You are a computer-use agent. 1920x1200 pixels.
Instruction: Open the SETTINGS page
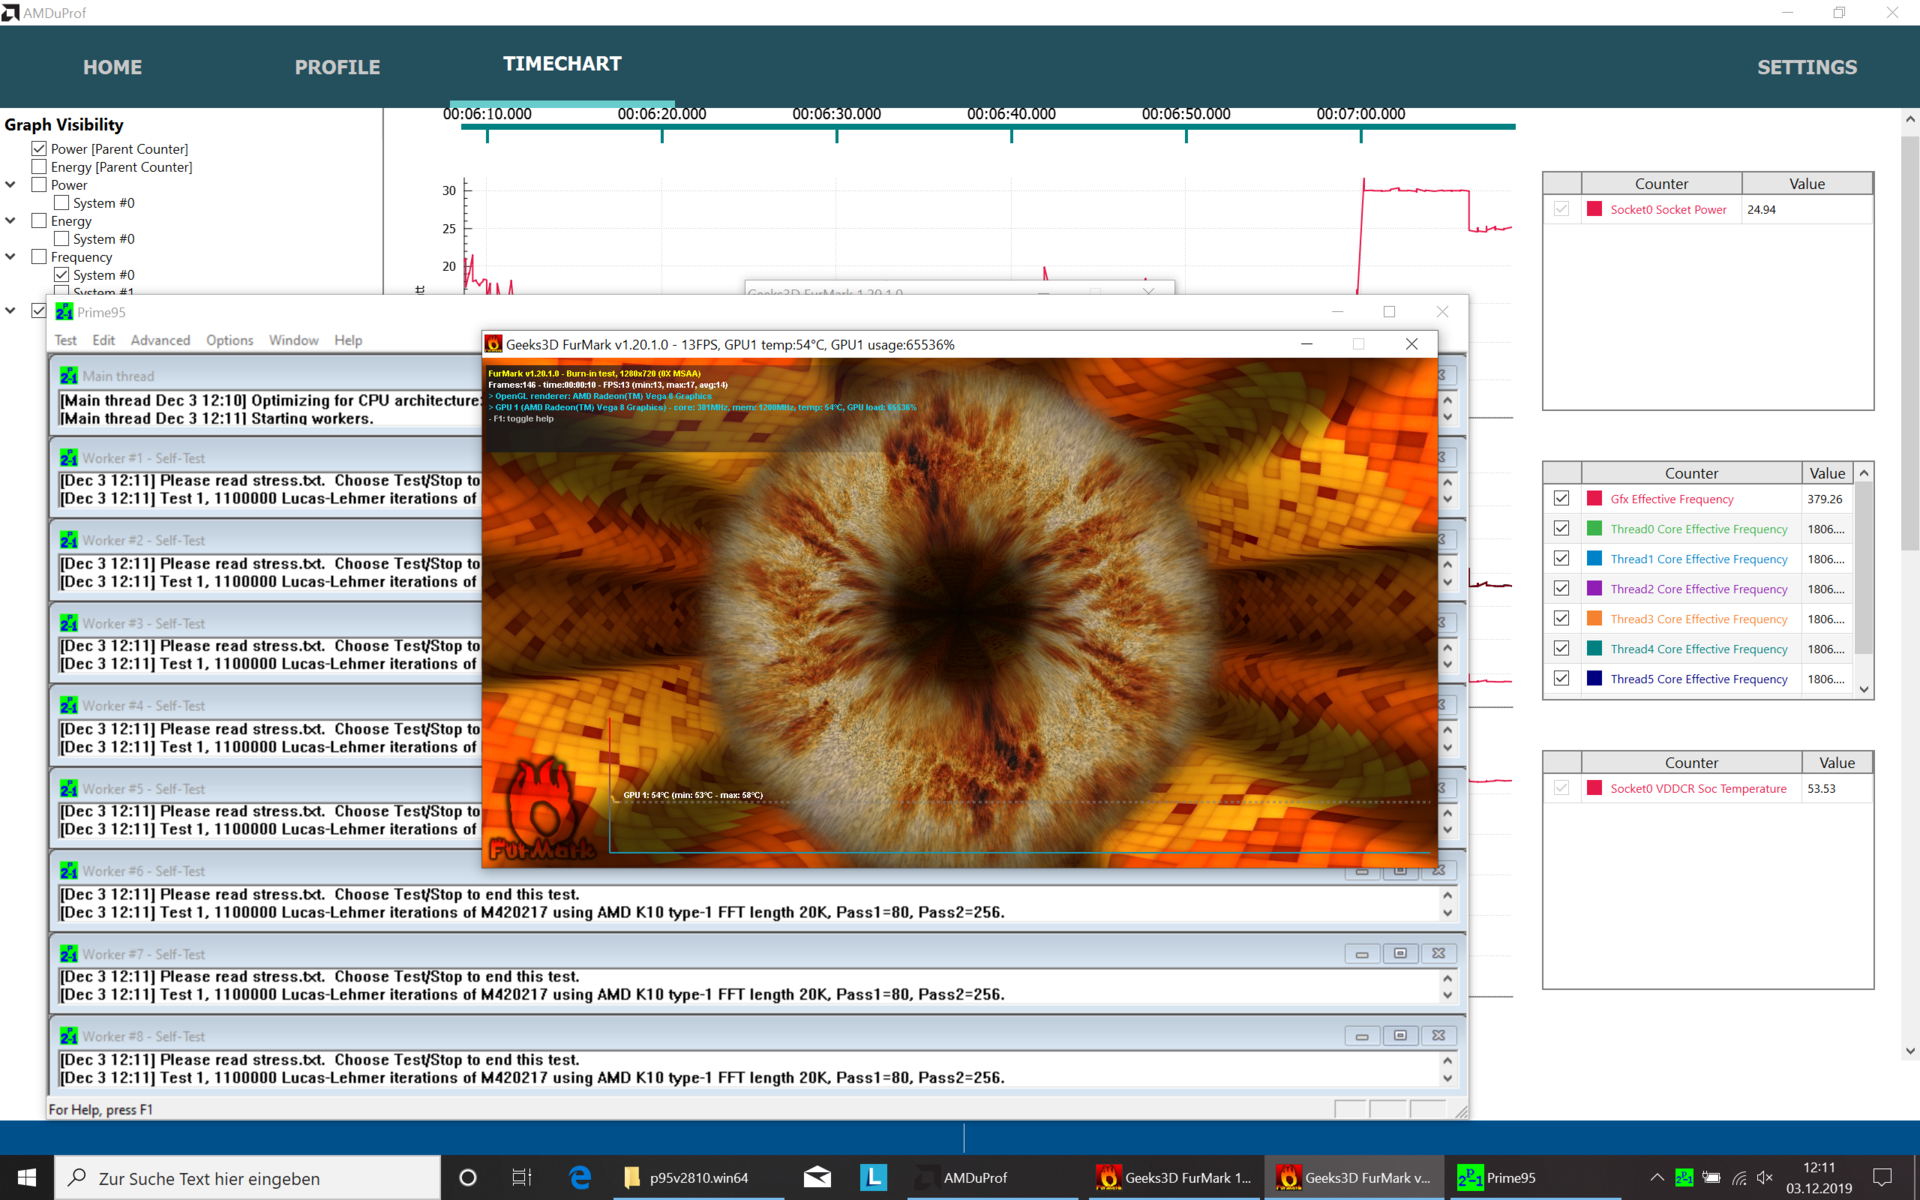(1806, 67)
